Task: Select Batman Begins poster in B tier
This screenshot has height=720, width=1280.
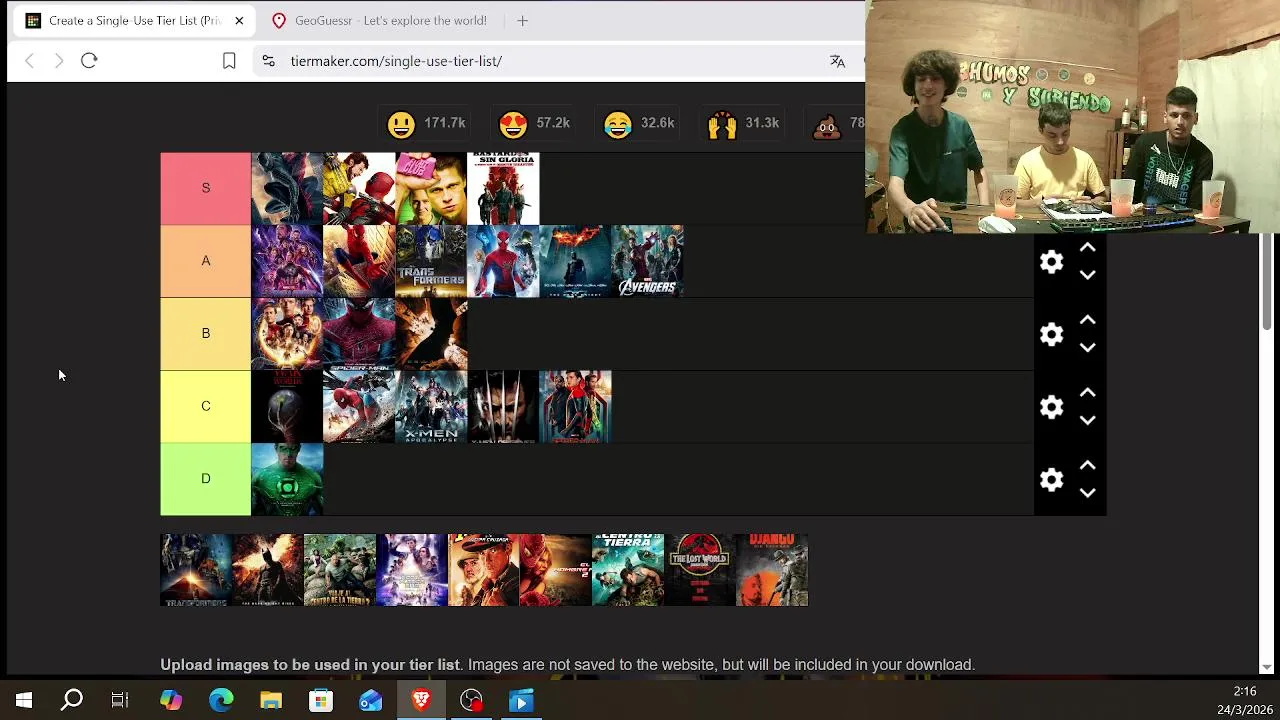Action: tap(431, 334)
